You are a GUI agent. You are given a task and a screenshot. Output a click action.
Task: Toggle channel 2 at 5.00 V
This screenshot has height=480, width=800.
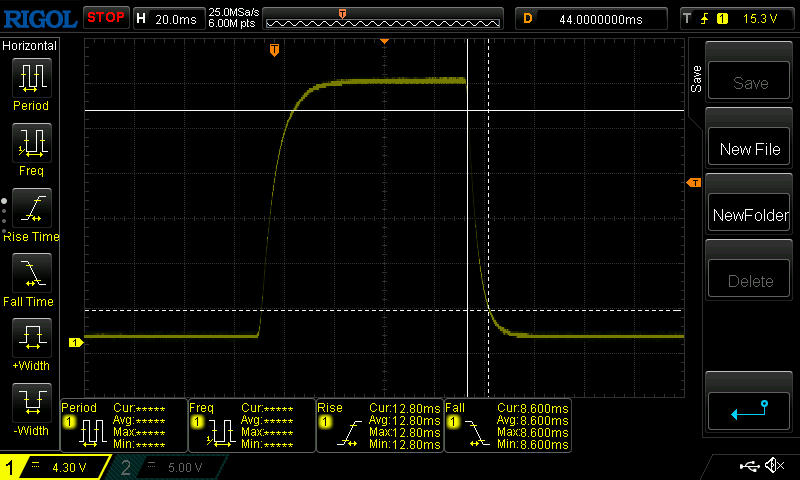pyautogui.click(x=165, y=467)
